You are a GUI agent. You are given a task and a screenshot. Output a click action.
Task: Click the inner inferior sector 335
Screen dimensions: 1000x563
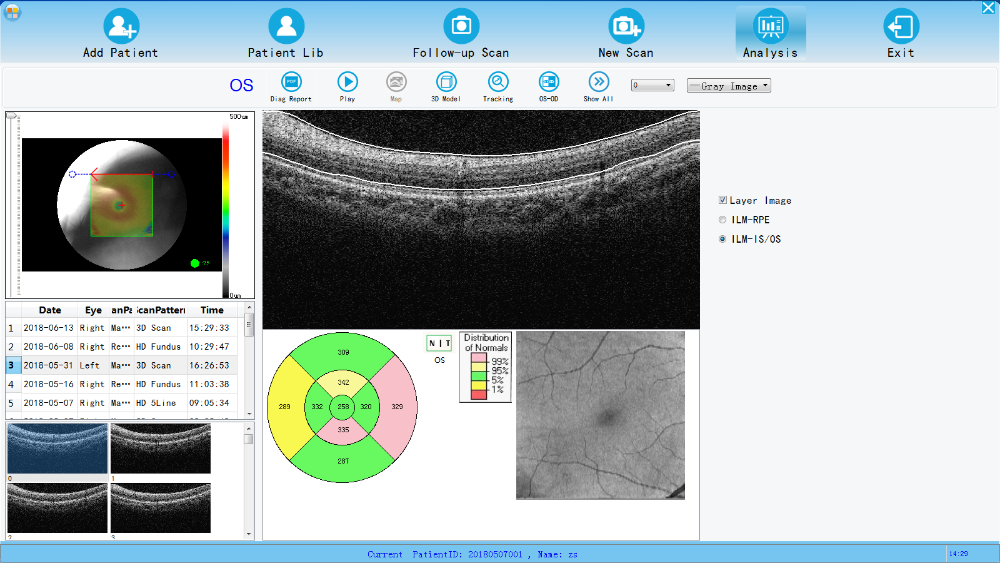[x=343, y=430]
